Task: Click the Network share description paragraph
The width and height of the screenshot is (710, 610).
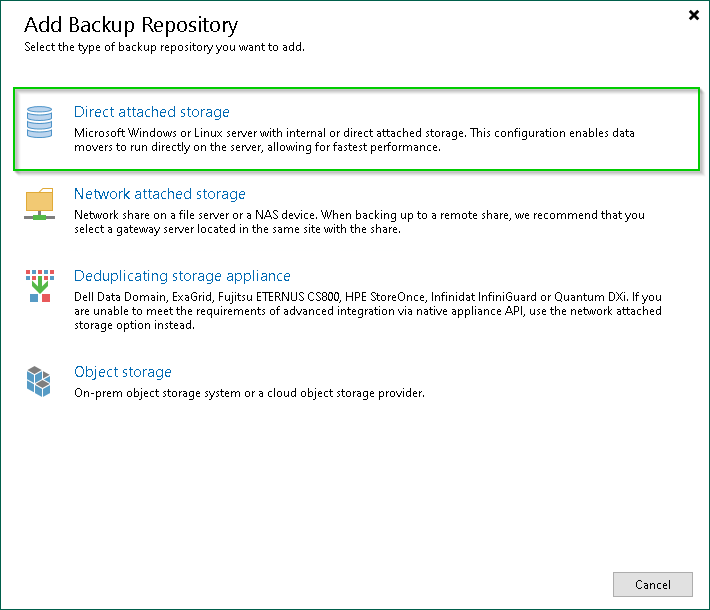Action: click(x=359, y=222)
